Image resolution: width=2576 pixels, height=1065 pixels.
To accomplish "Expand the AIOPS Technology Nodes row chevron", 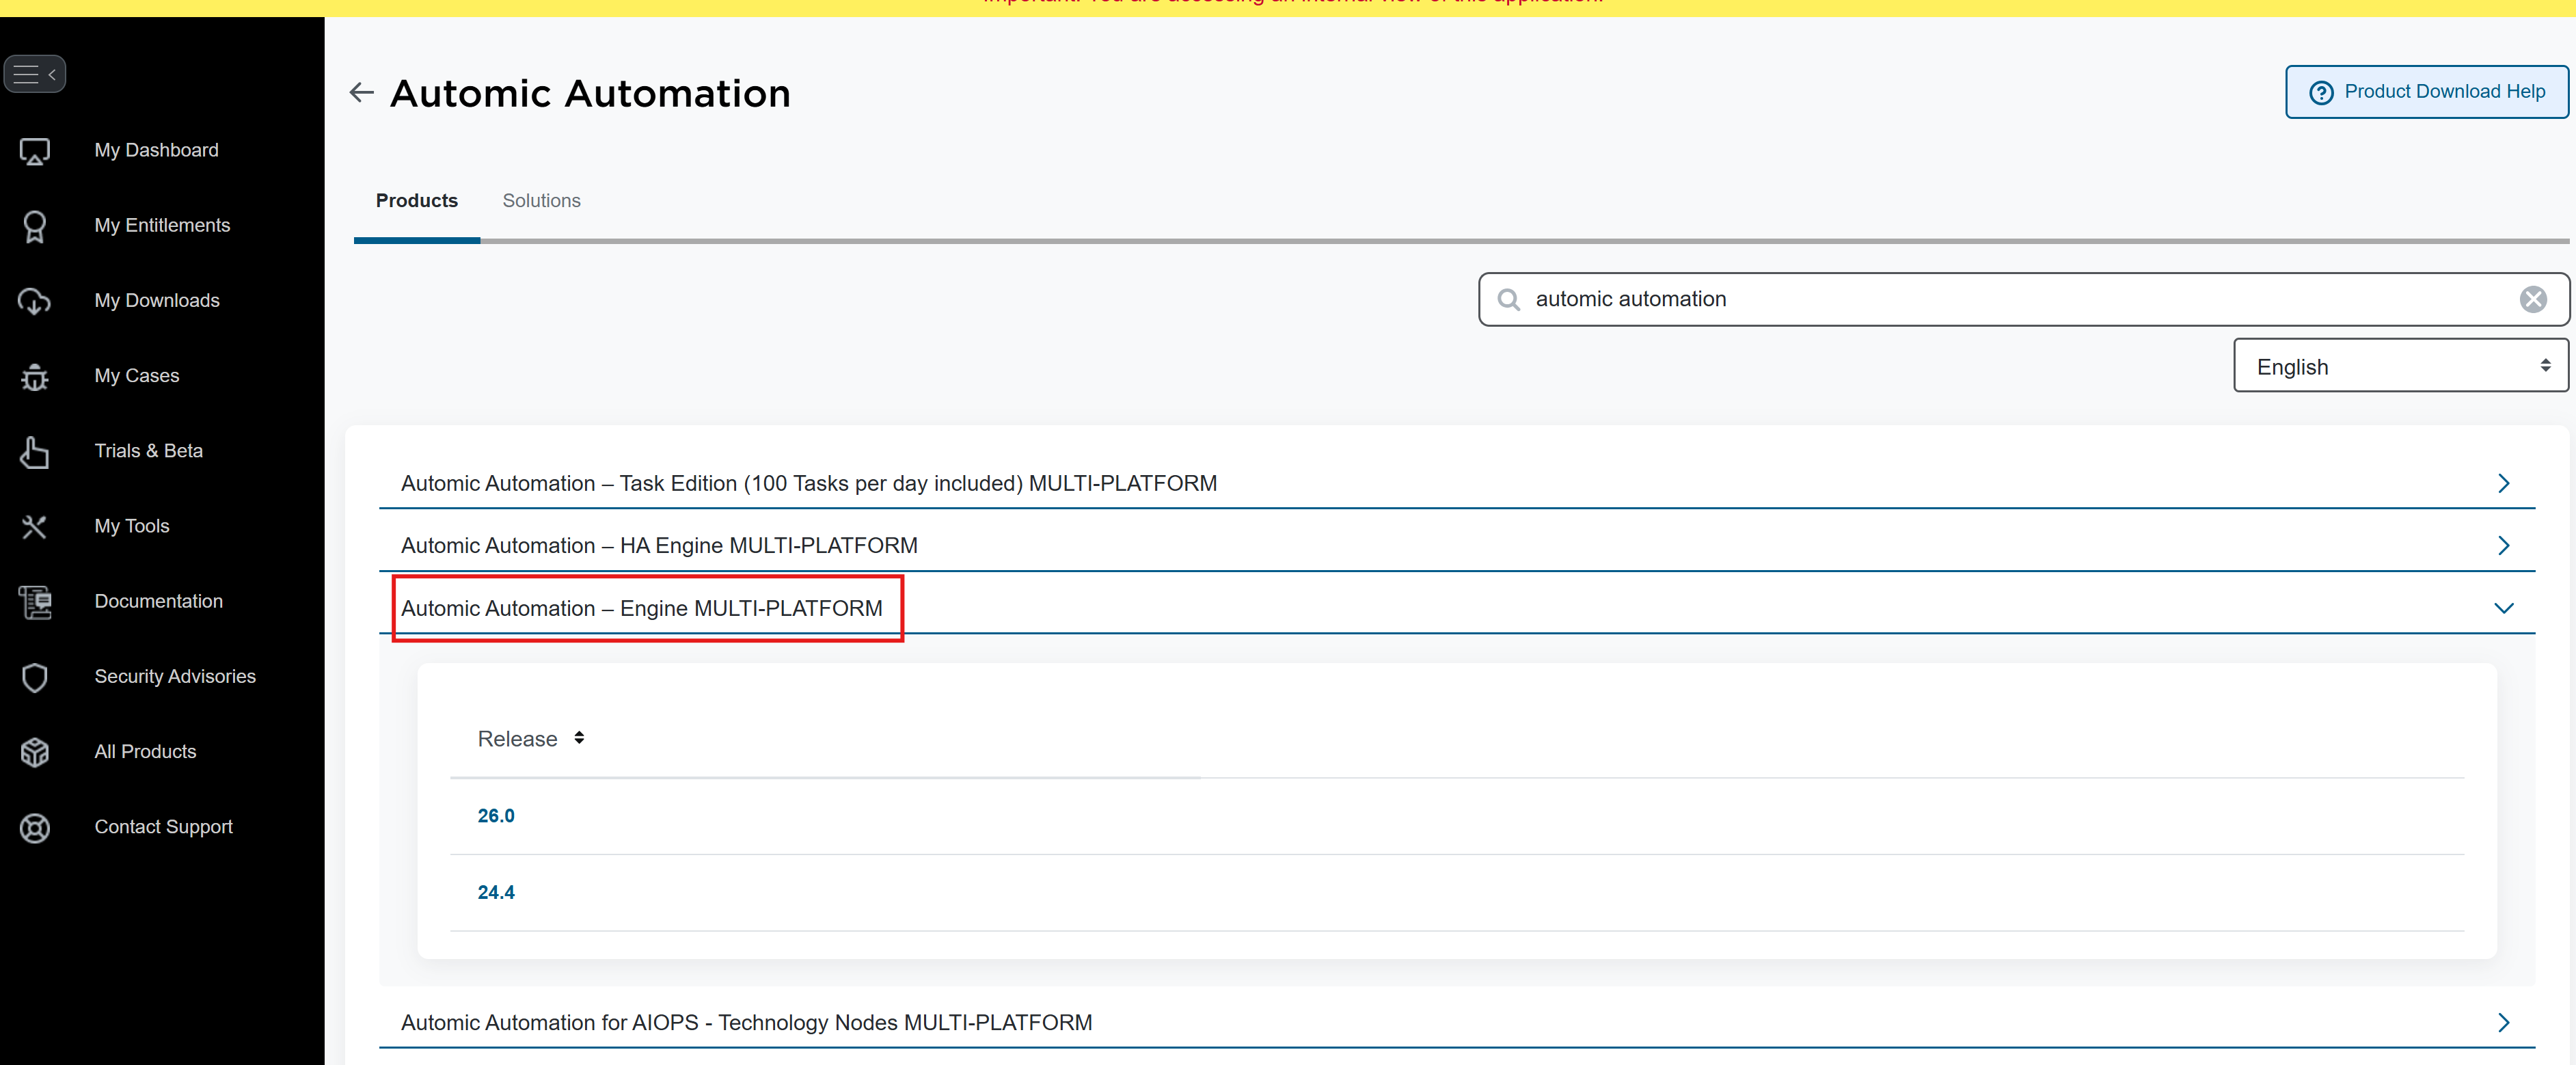I will coord(2503,1023).
